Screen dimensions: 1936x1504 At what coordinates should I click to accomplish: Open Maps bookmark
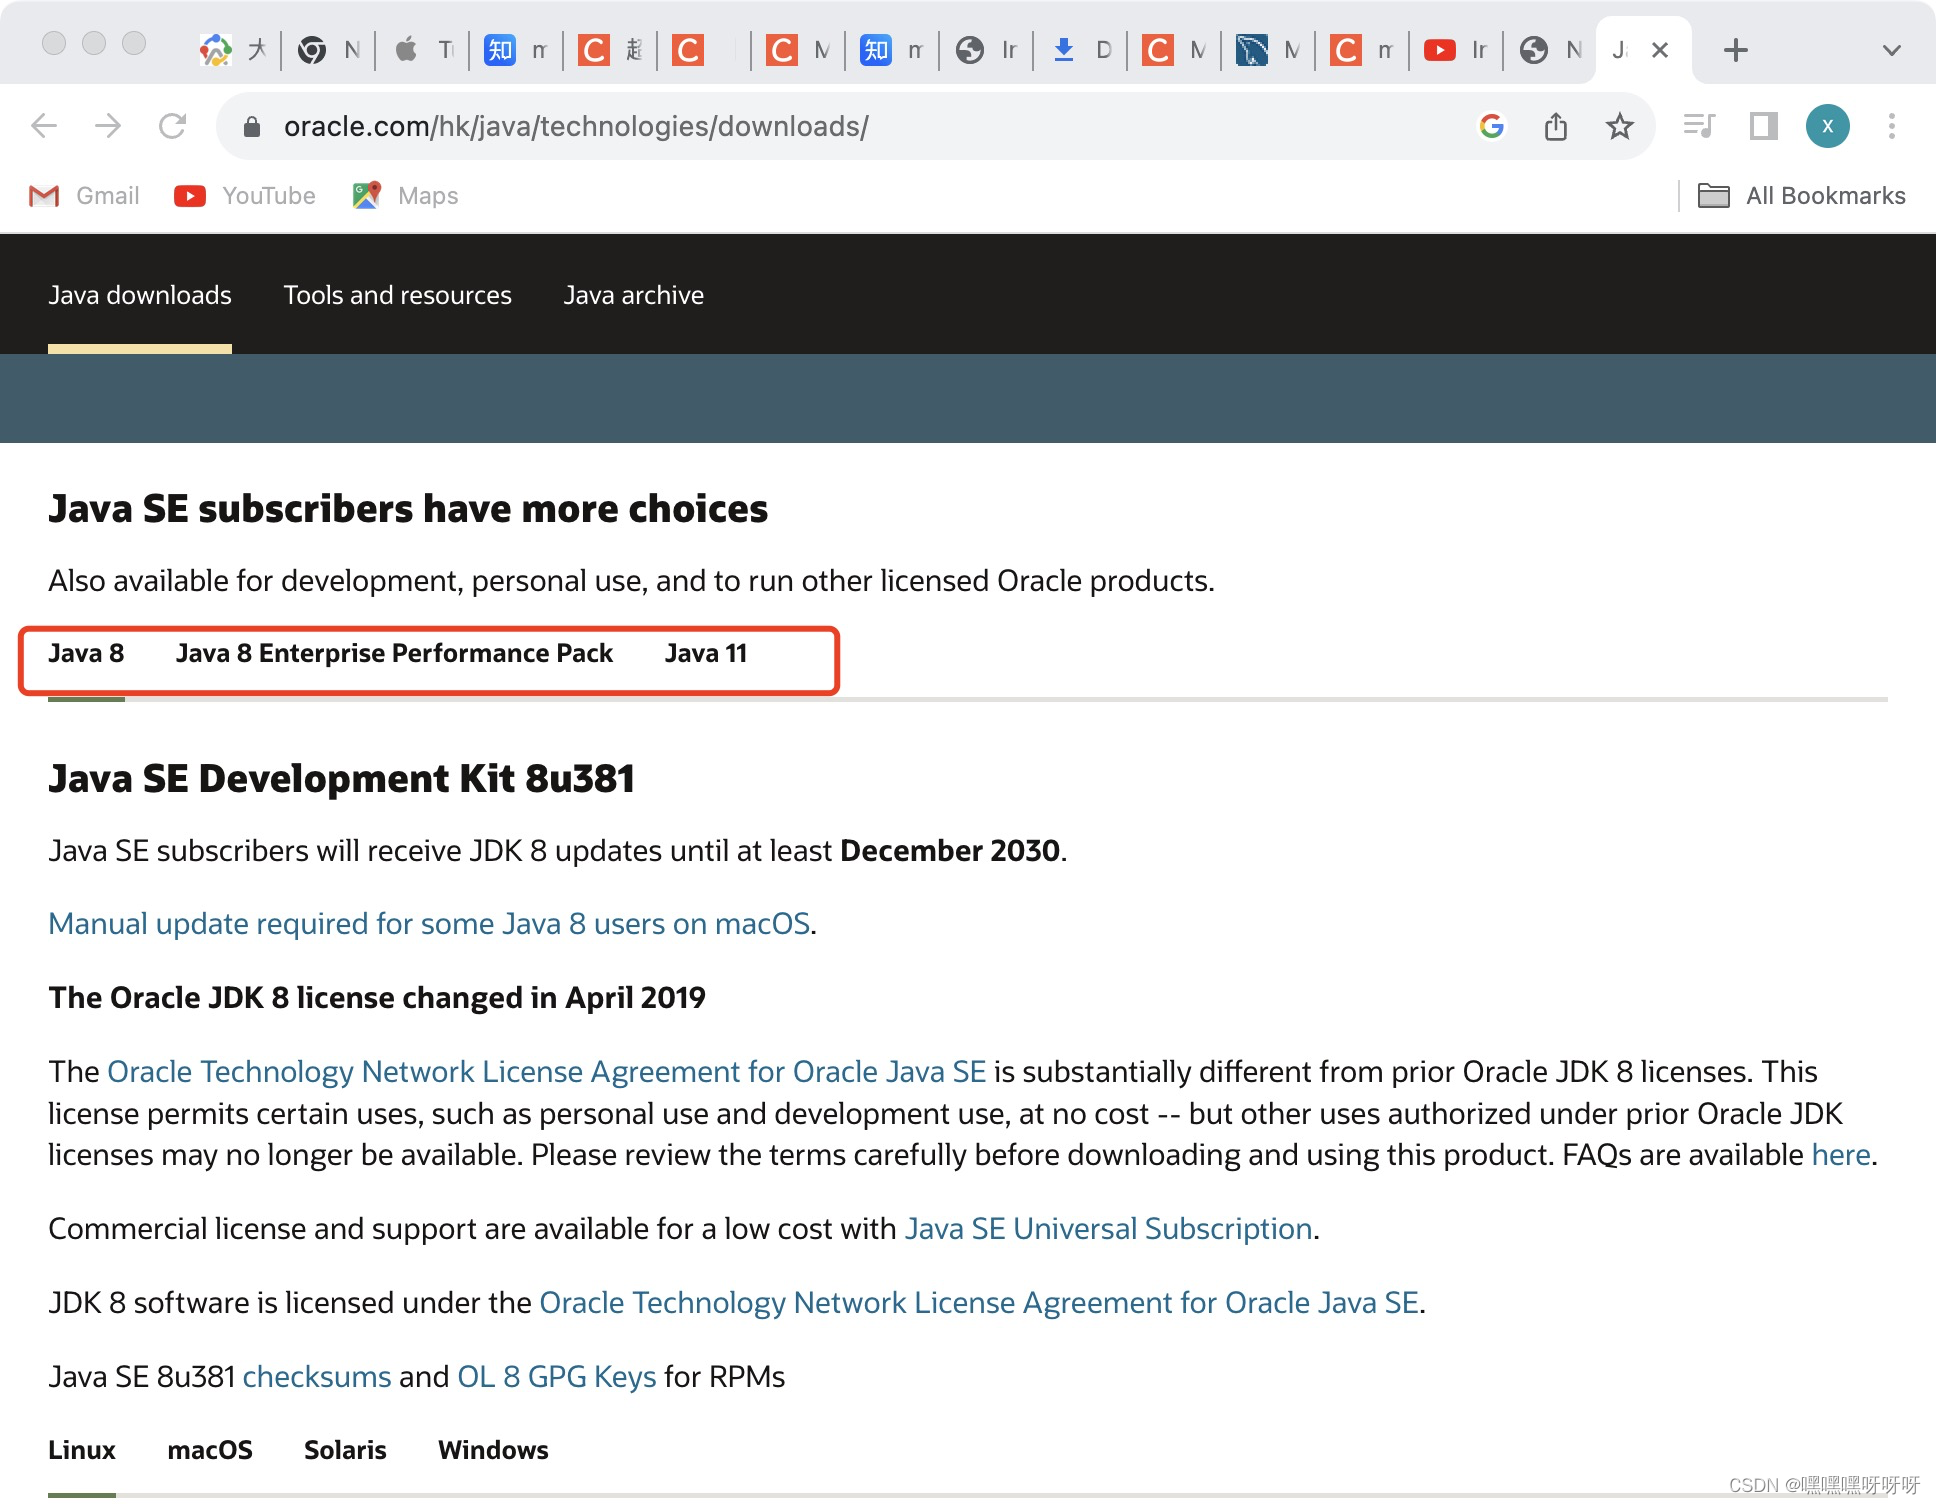pos(405,196)
